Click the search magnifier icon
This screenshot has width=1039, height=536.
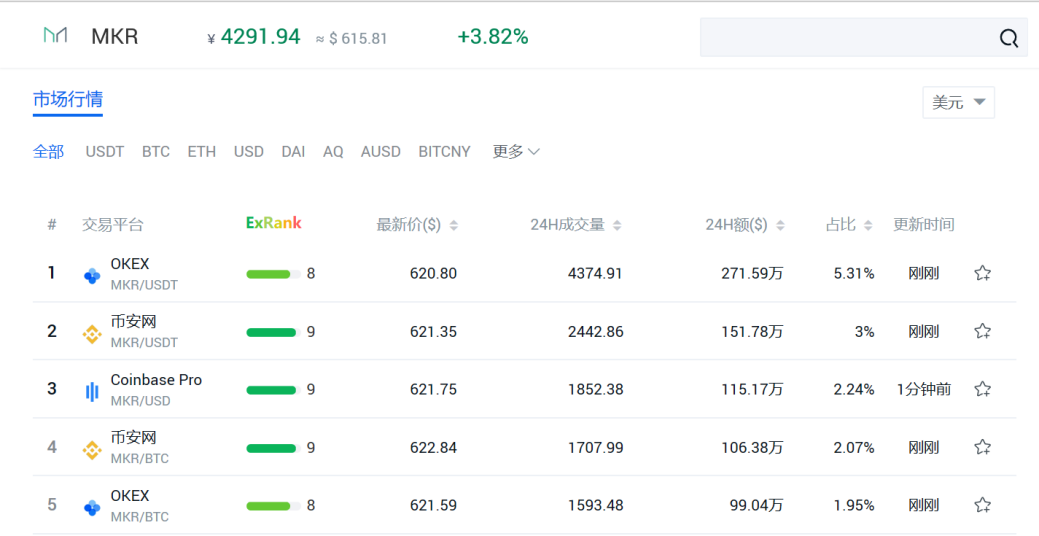(x=1009, y=38)
